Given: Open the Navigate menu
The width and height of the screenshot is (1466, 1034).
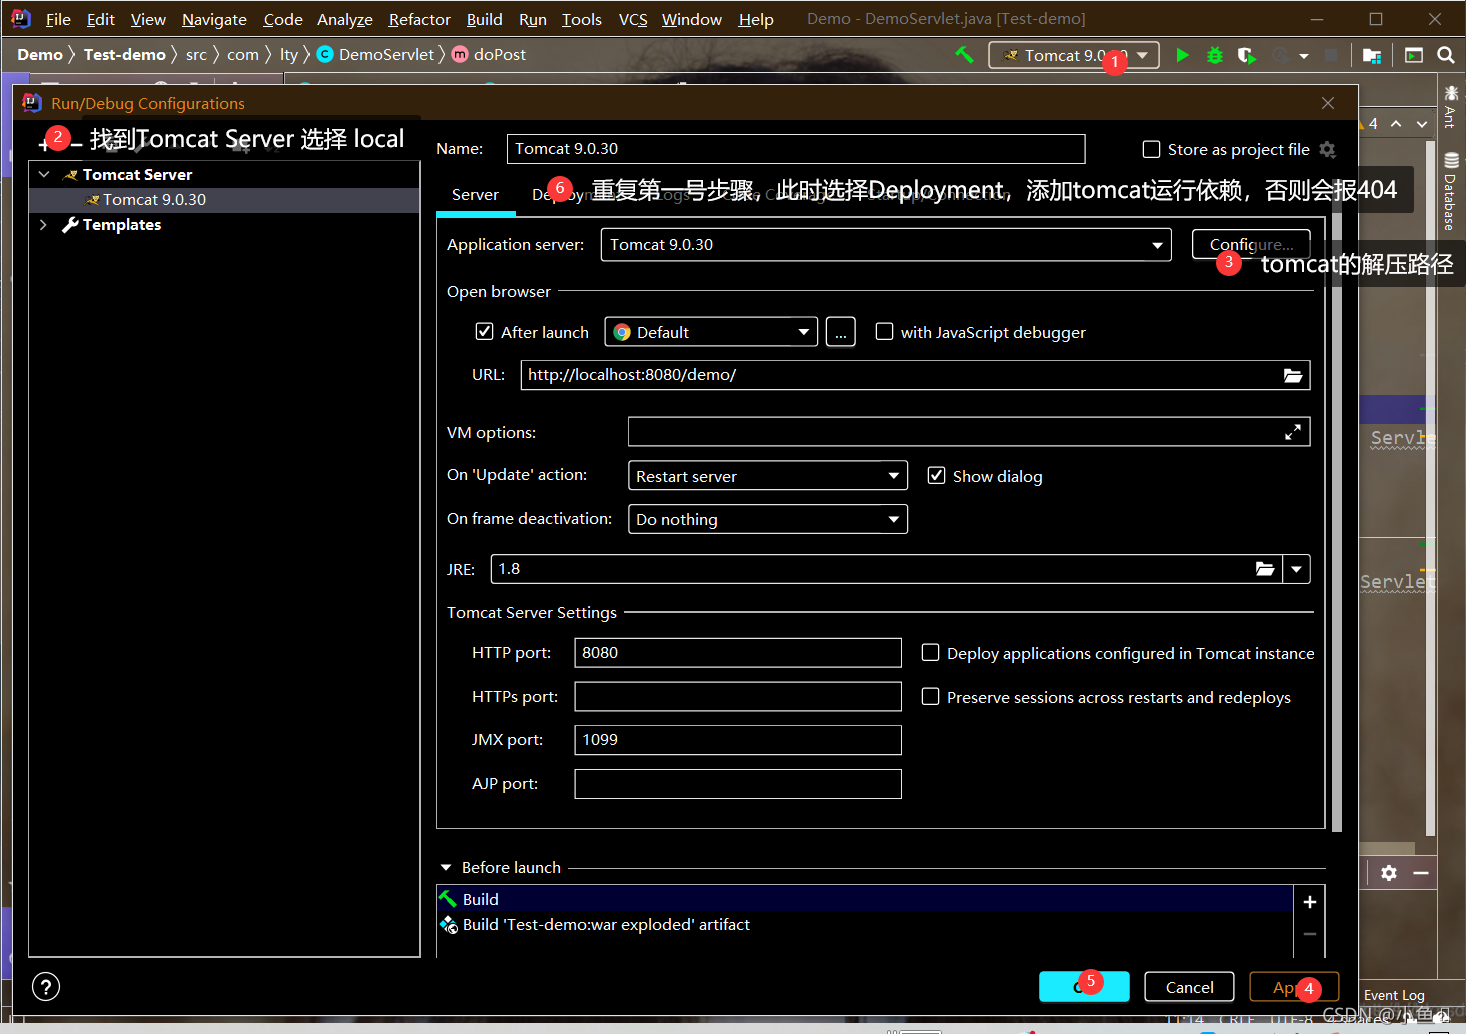Looking at the screenshot, I should tap(214, 19).
